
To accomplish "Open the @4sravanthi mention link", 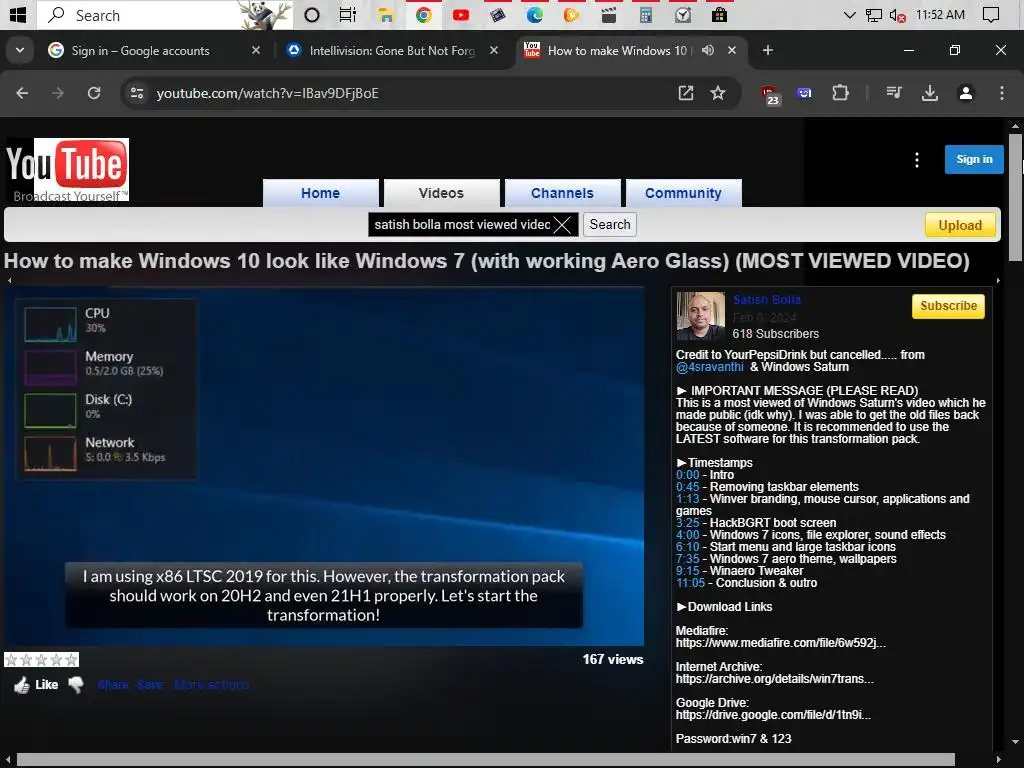I will click(x=710, y=367).
